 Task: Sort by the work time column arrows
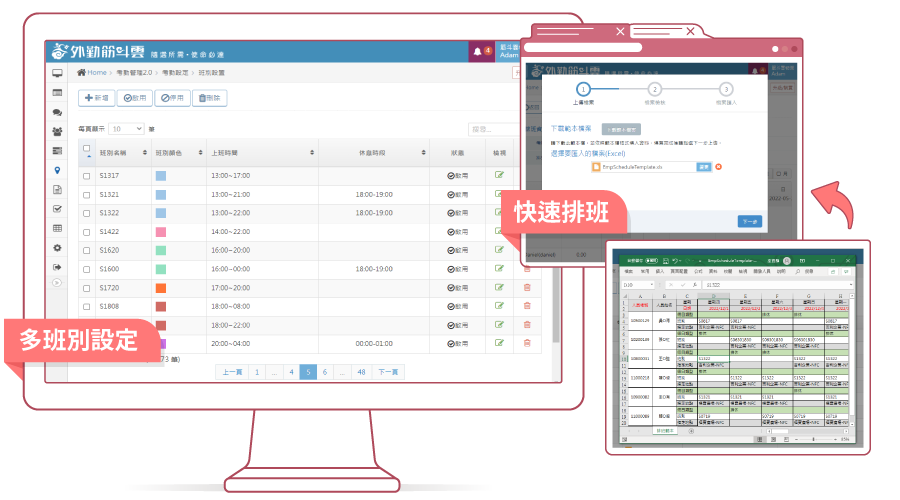[312, 153]
